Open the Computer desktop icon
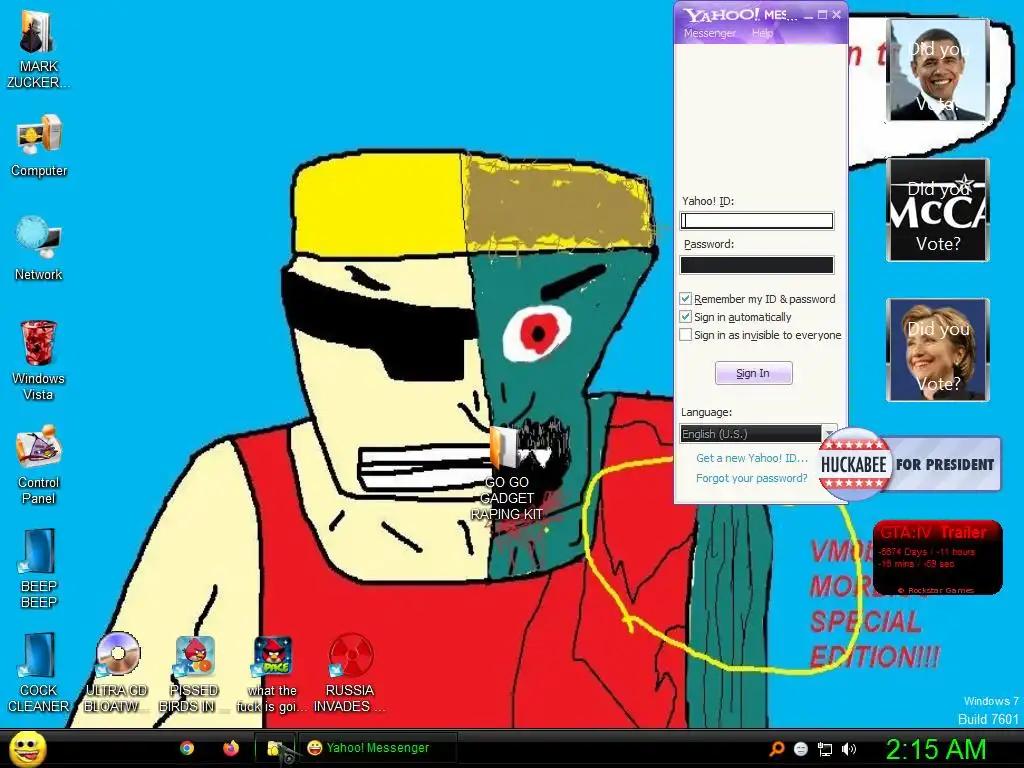This screenshot has height=768, width=1024. pyautogui.click(x=39, y=145)
